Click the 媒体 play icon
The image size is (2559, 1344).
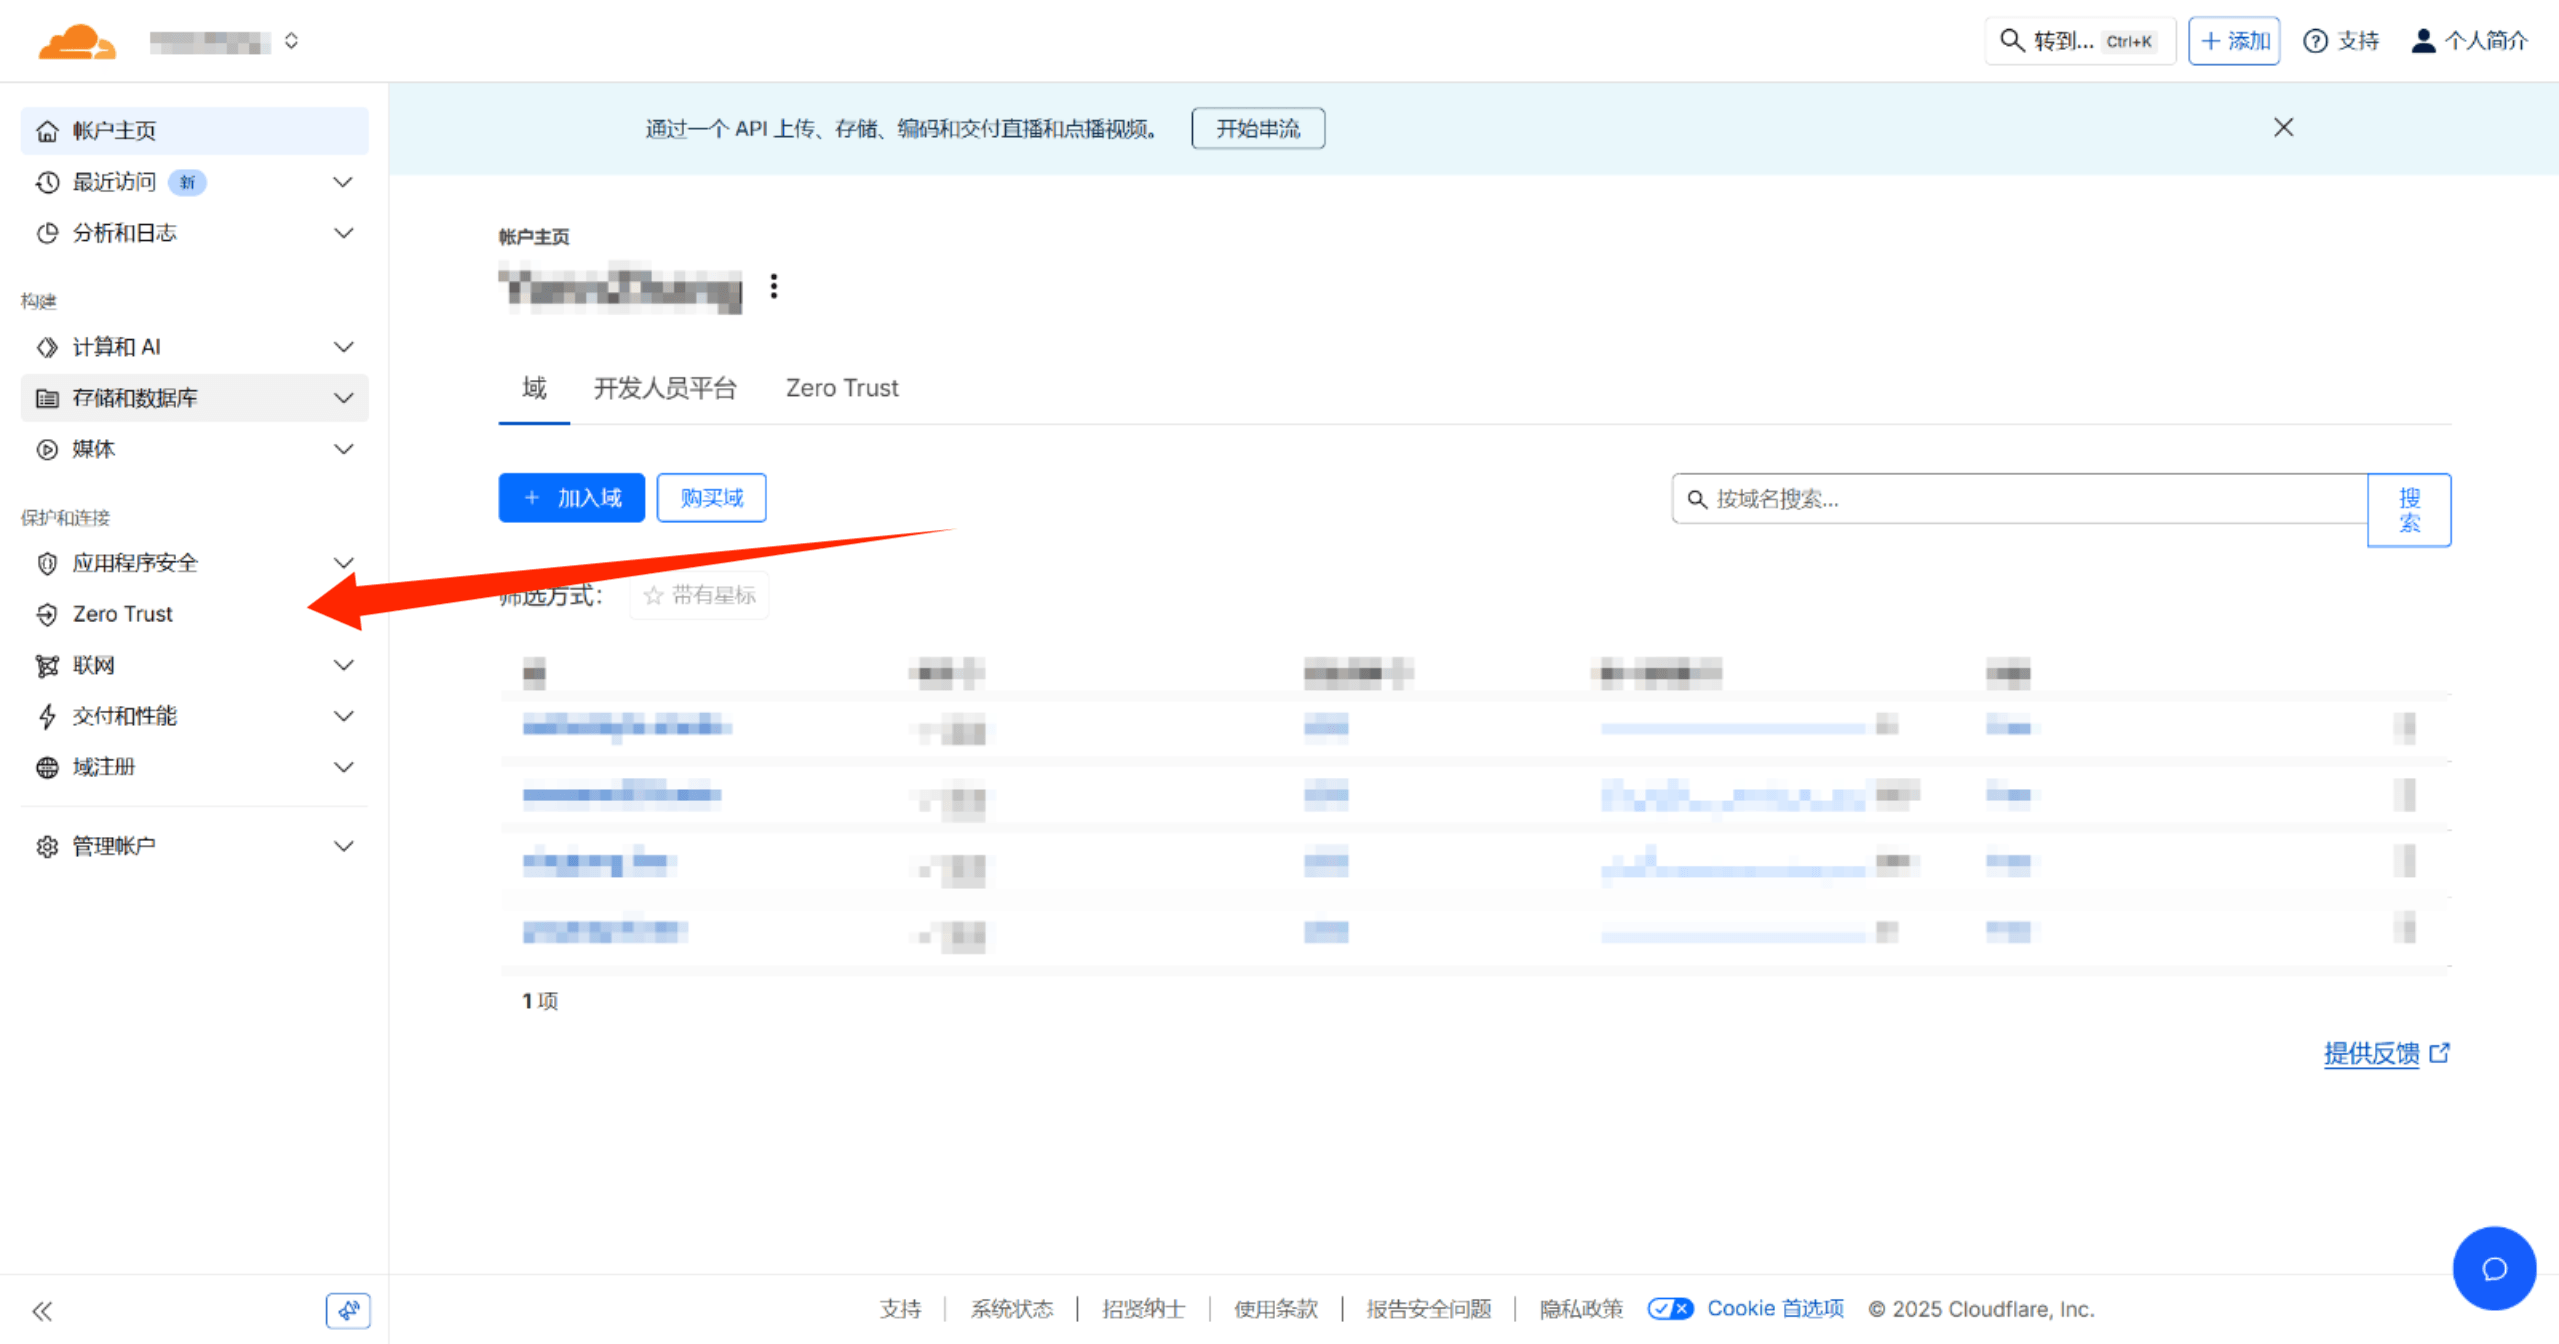coord(47,449)
